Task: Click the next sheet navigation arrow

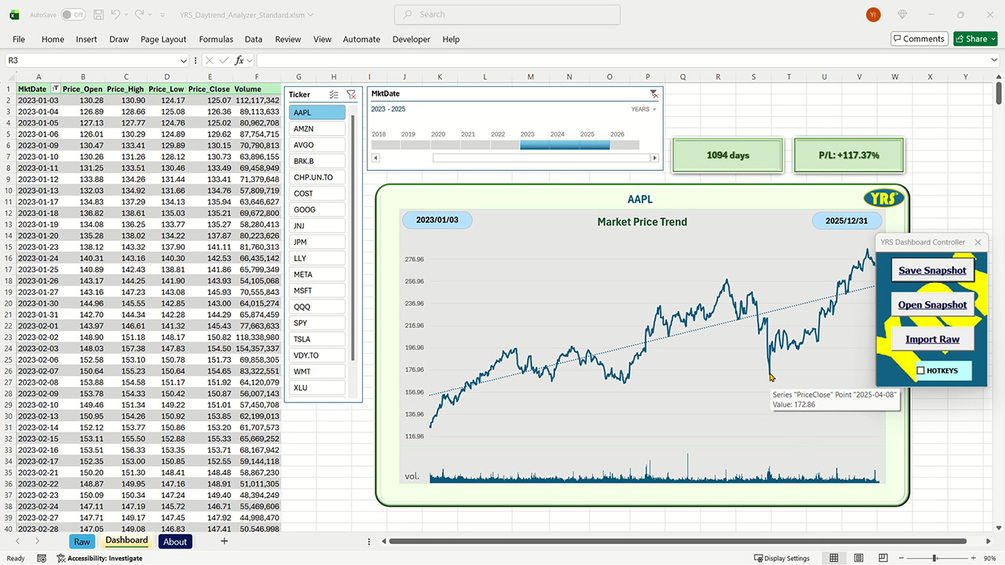Action: (x=37, y=541)
